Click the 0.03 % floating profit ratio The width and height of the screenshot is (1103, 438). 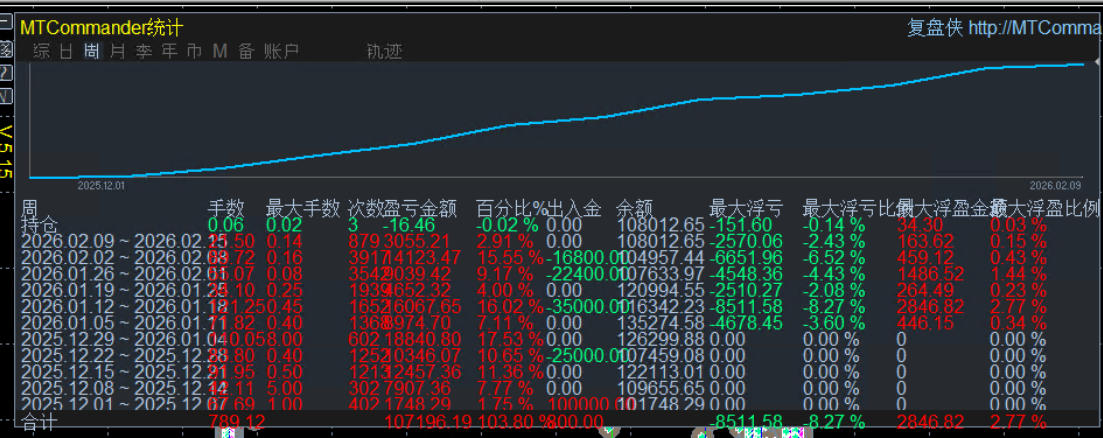coord(1018,225)
